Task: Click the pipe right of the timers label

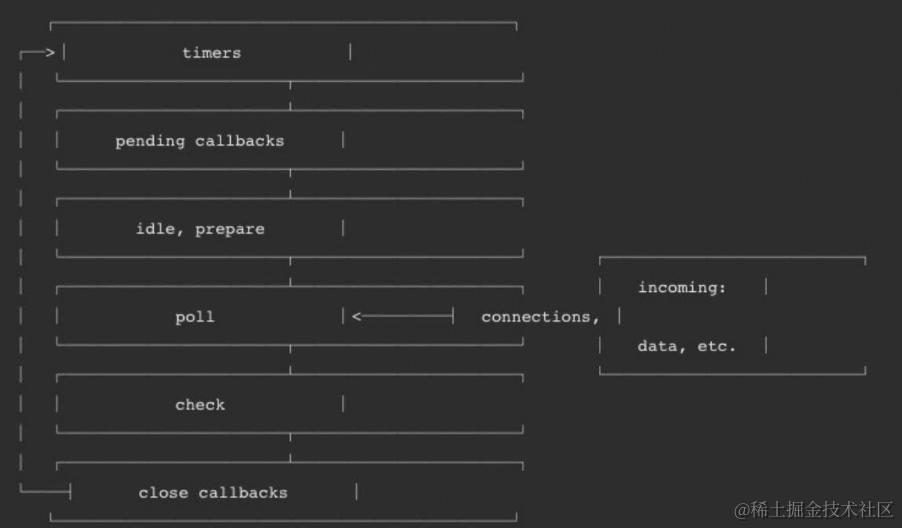Action: (350, 52)
